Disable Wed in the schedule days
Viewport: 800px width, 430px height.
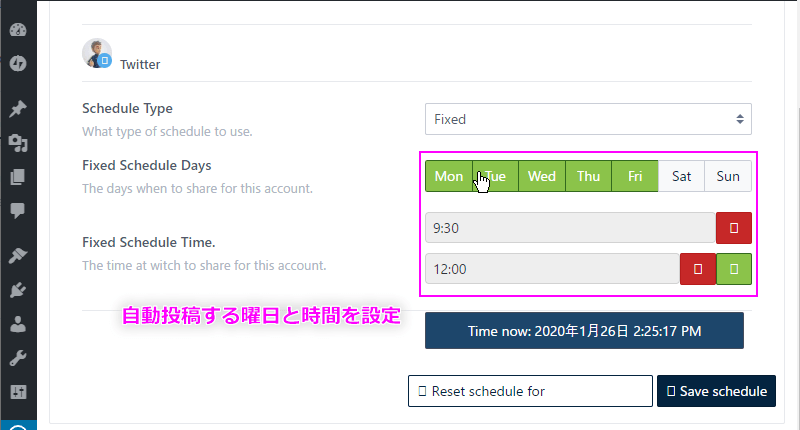541,176
